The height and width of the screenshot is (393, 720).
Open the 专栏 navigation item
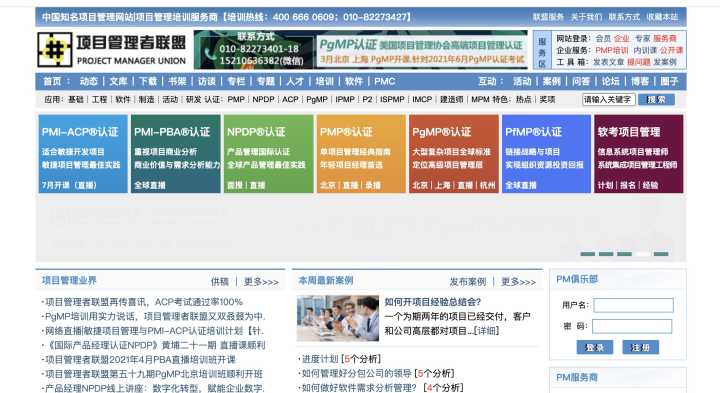pyautogui.click(x=236, y=81)
